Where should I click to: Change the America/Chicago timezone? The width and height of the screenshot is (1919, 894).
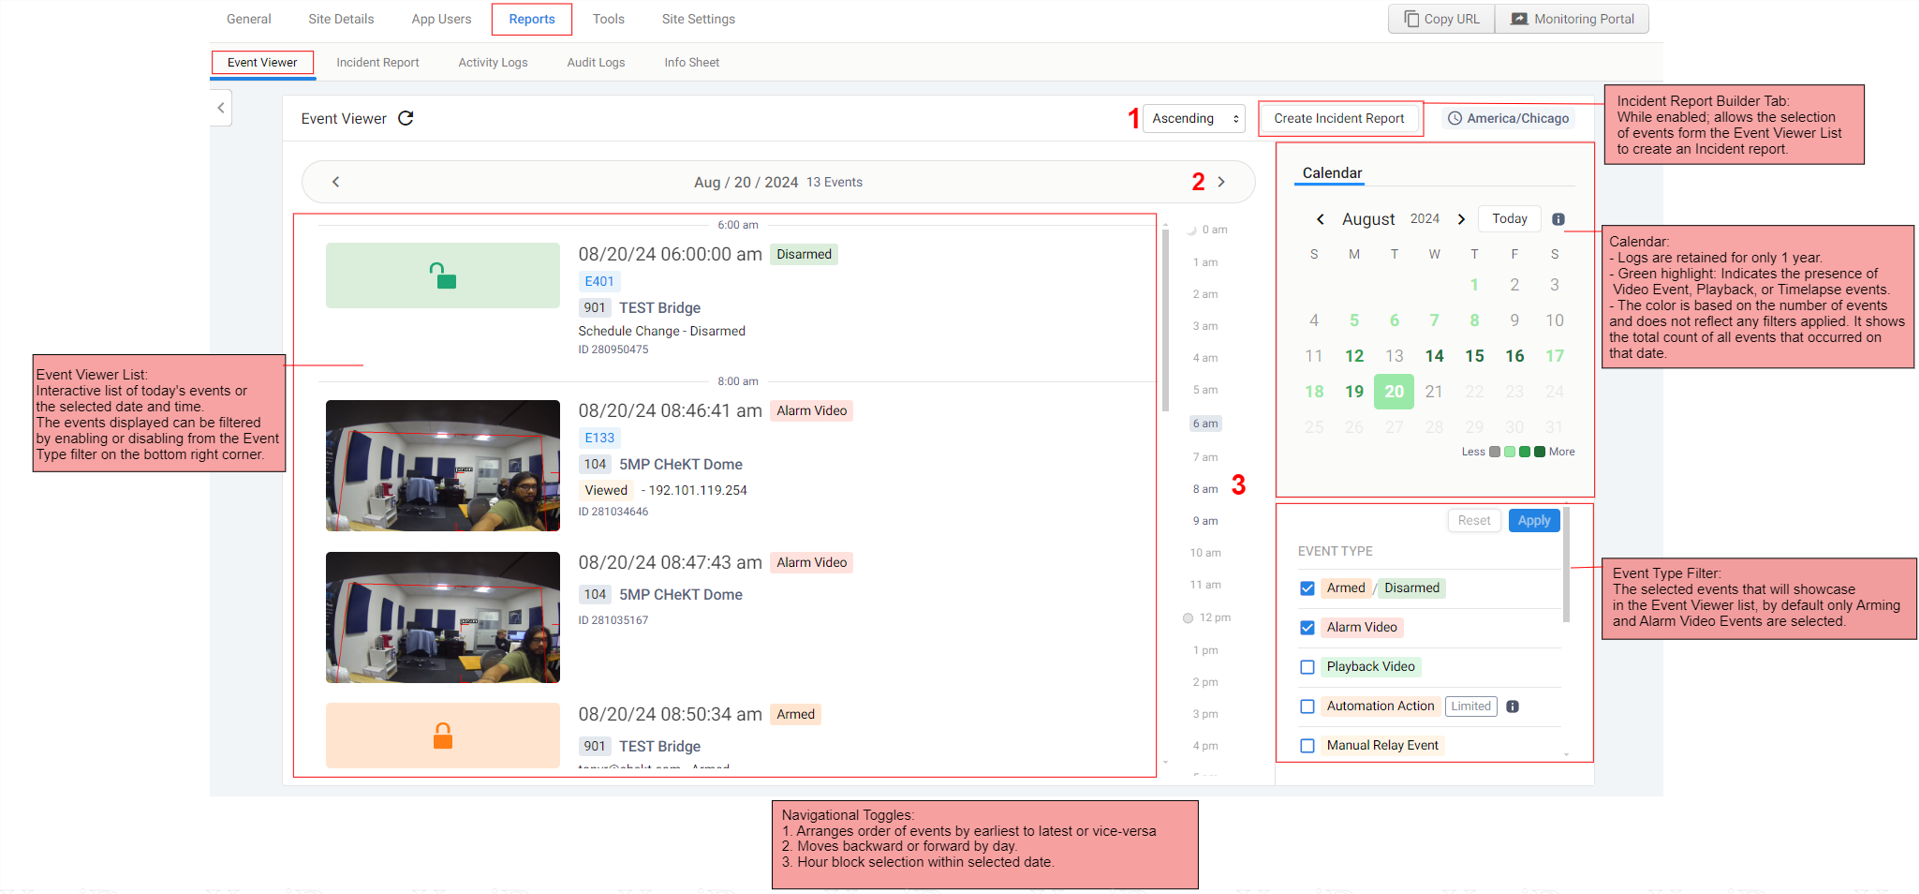pos(1509,118)
